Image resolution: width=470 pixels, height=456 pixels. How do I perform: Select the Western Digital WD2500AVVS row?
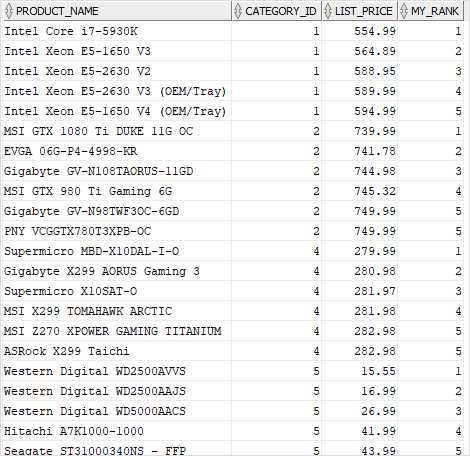click(x=233, y=371)
